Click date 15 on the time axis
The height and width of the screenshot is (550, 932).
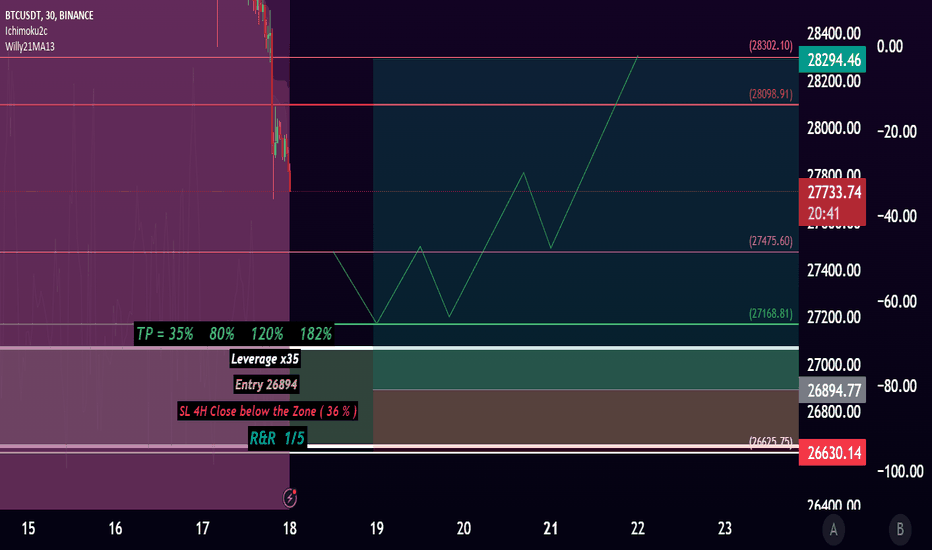click(x=28, y=528)
